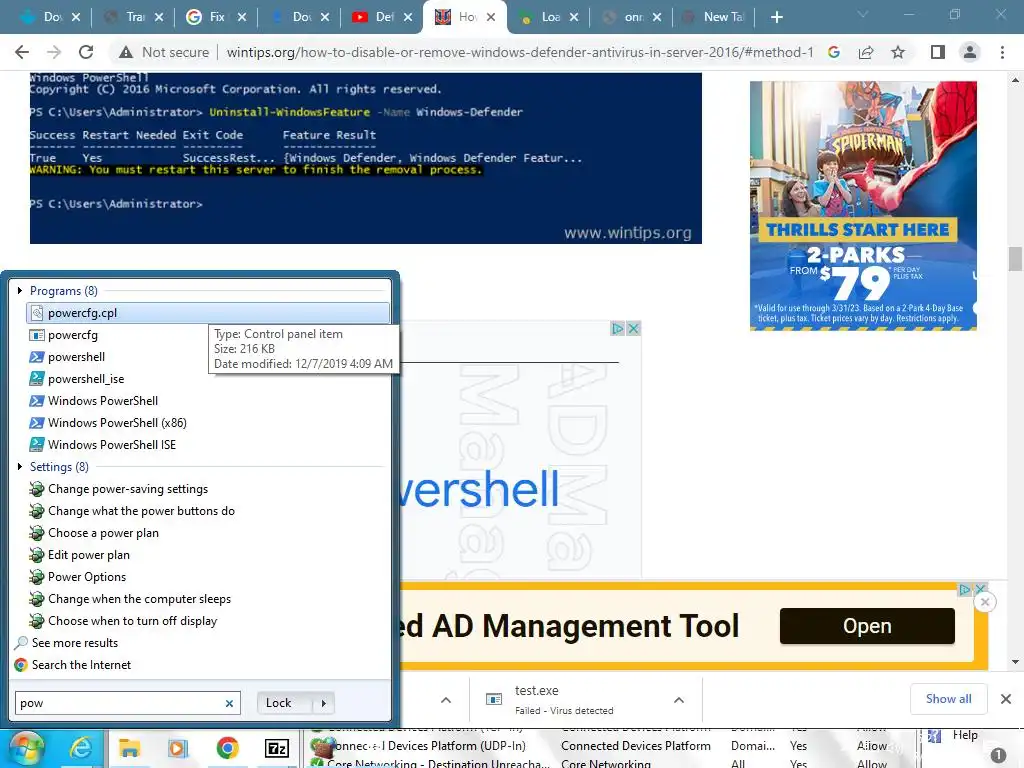The image size is (1024, 768).
Task: Close the powershell ad with X
Action: 633,328
